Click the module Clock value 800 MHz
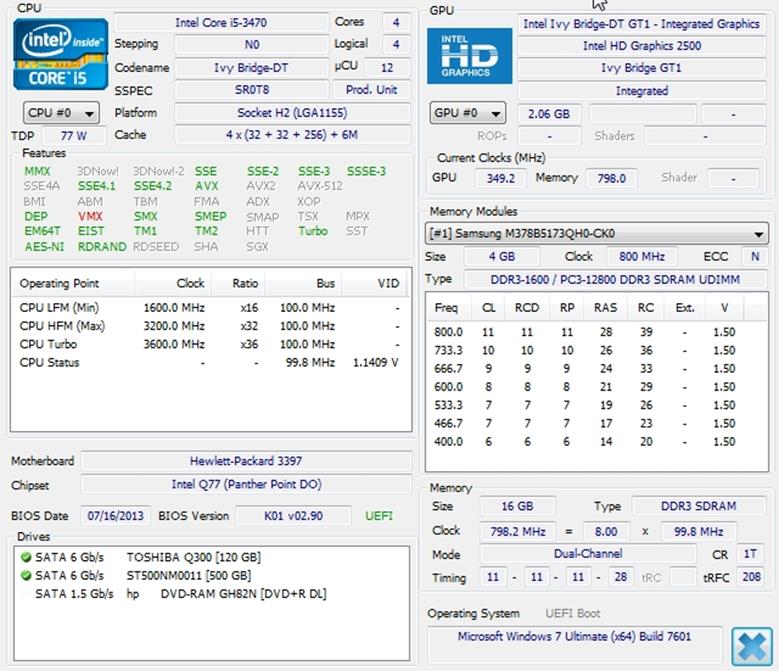Viewport: 779px width, 671px height. click(641, 257)
